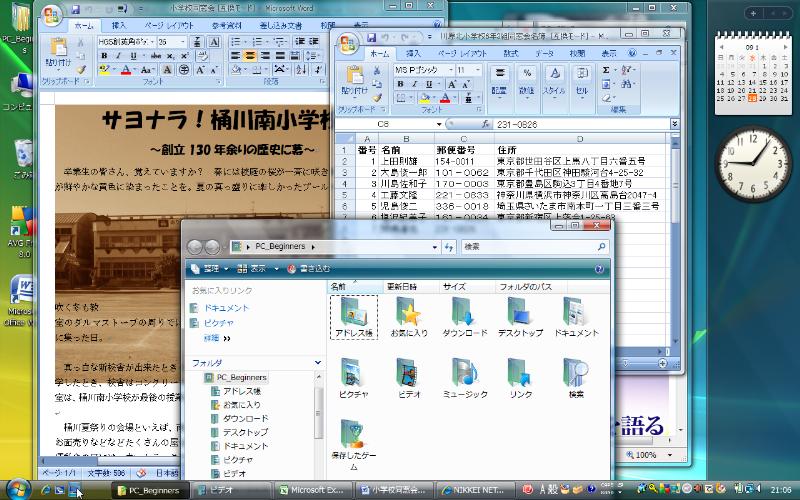800x500 pixels.
Task: Switch to NIKKEI NET taskbar button
Action: coord(475,490)
